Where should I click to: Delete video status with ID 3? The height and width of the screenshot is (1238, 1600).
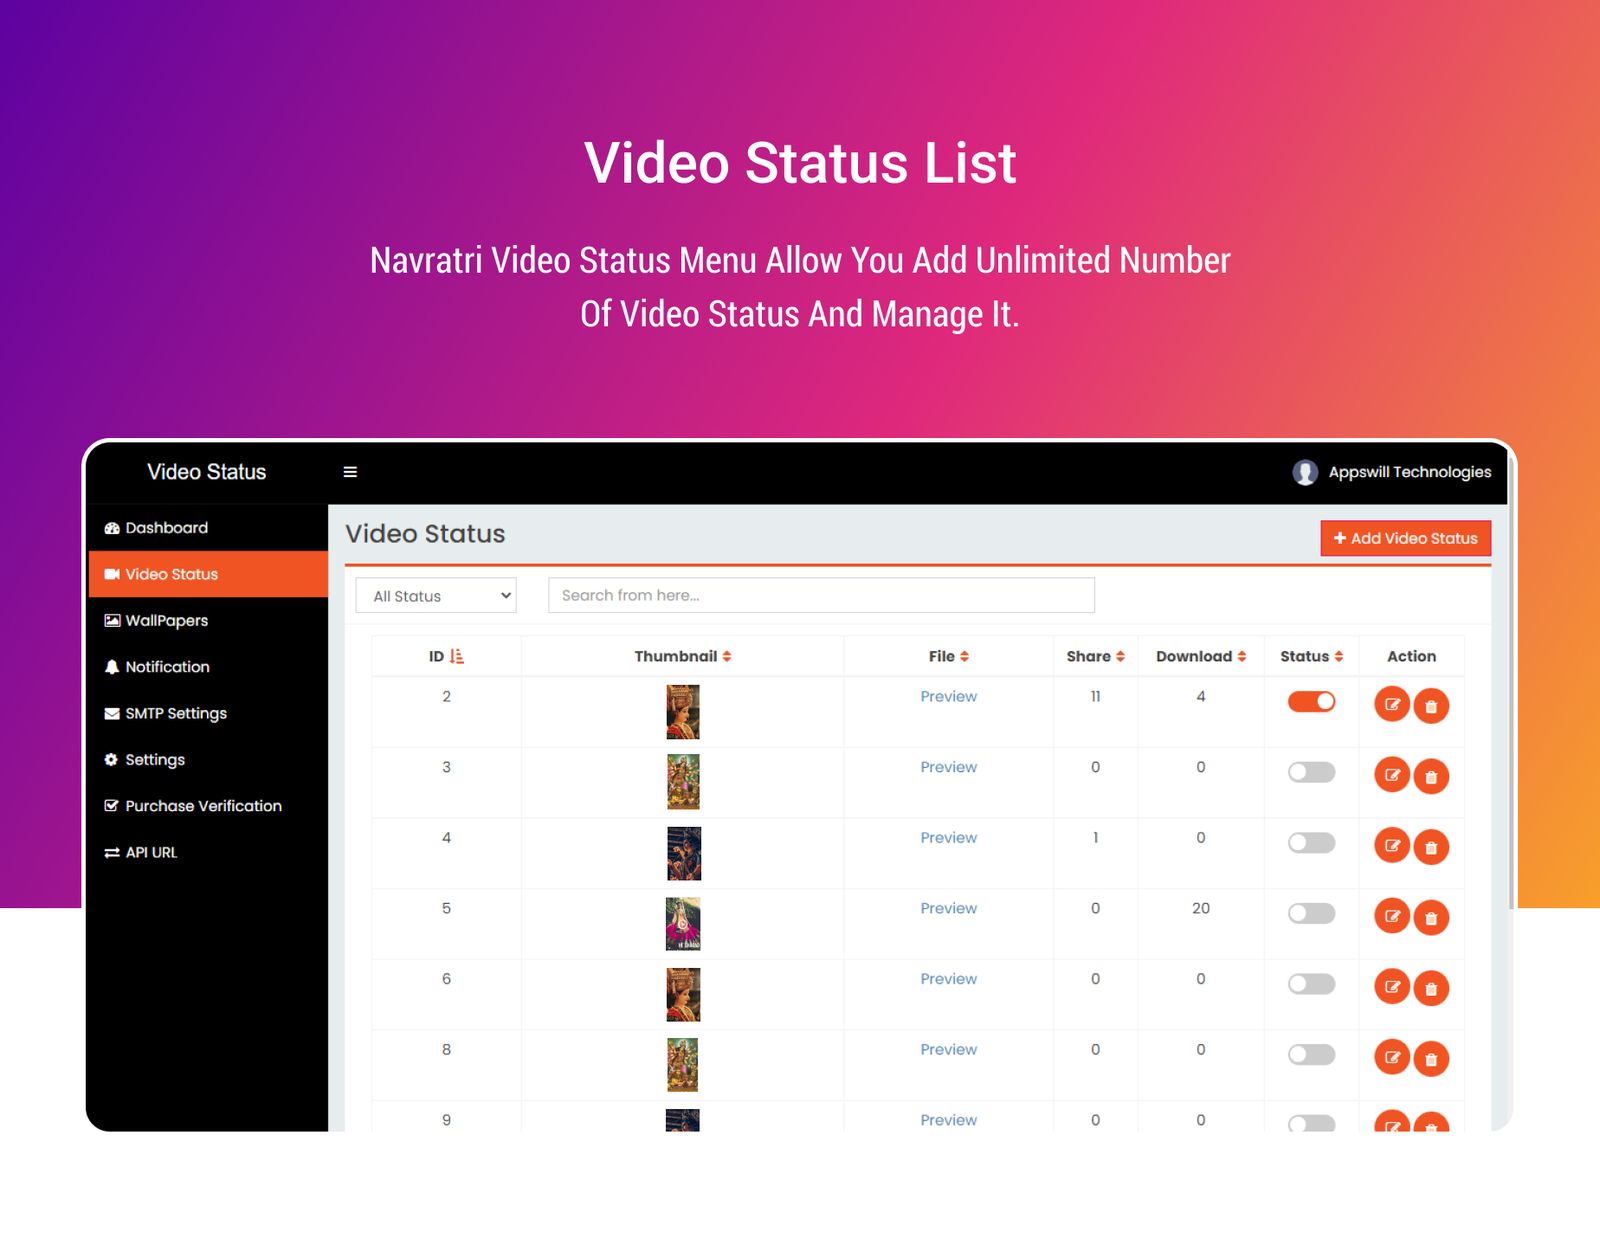1431,776
